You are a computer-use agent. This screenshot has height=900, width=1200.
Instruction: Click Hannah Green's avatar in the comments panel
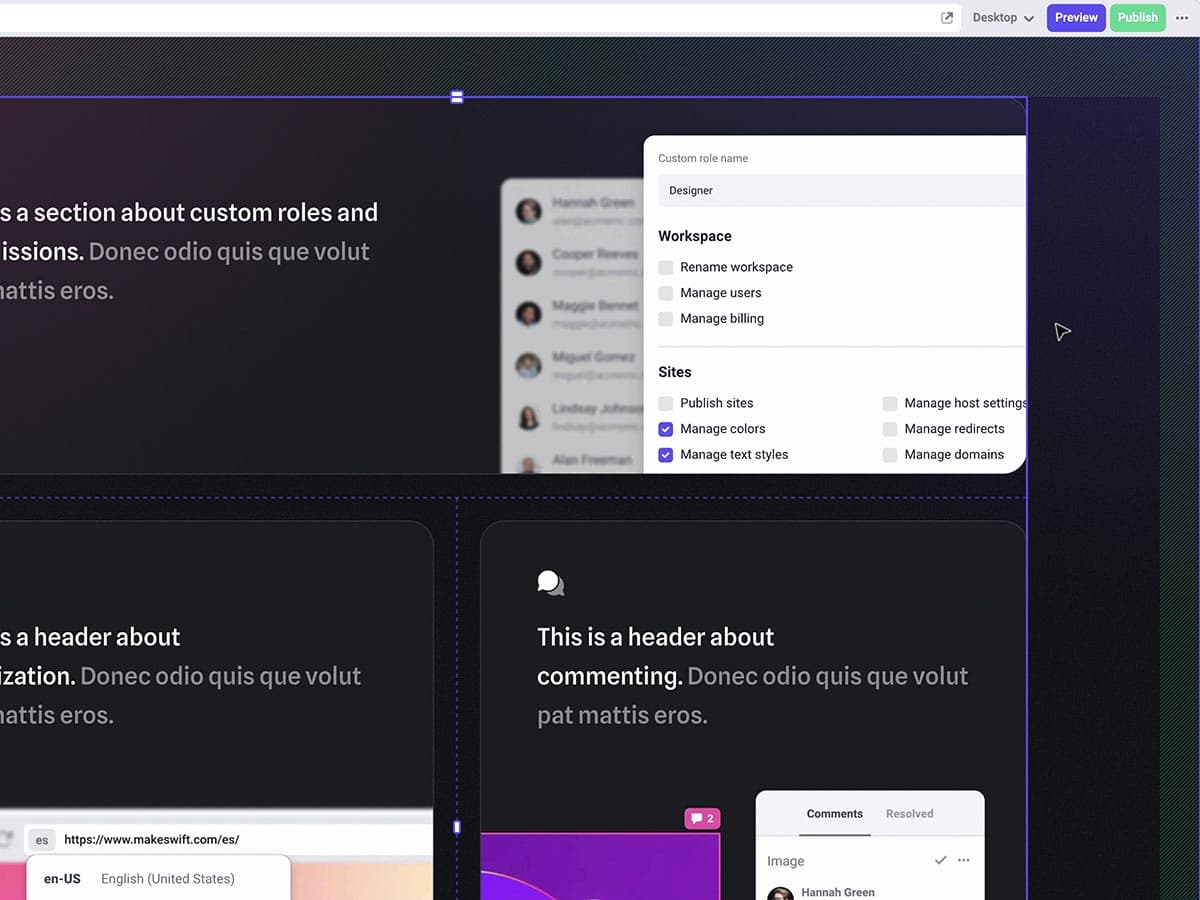780,893
